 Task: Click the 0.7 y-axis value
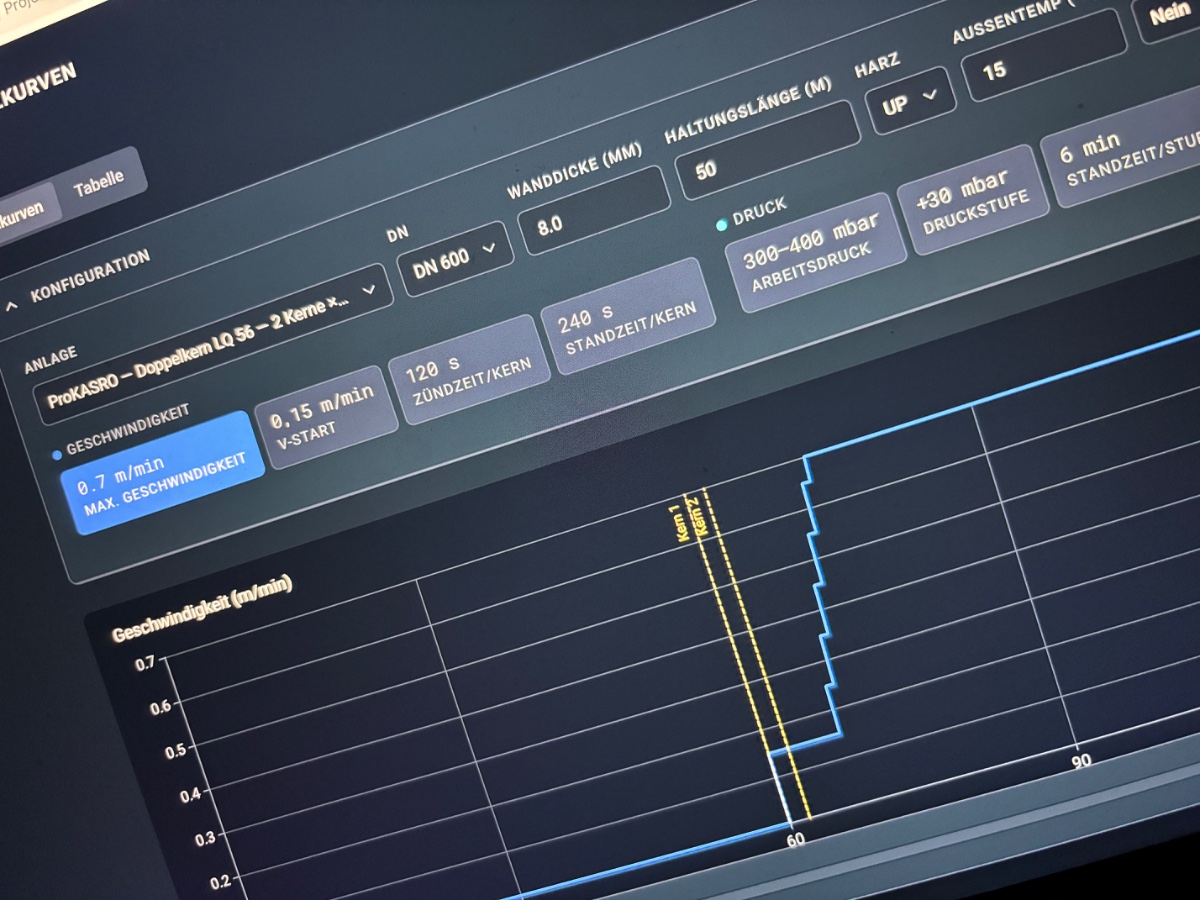tap(145, 663)
